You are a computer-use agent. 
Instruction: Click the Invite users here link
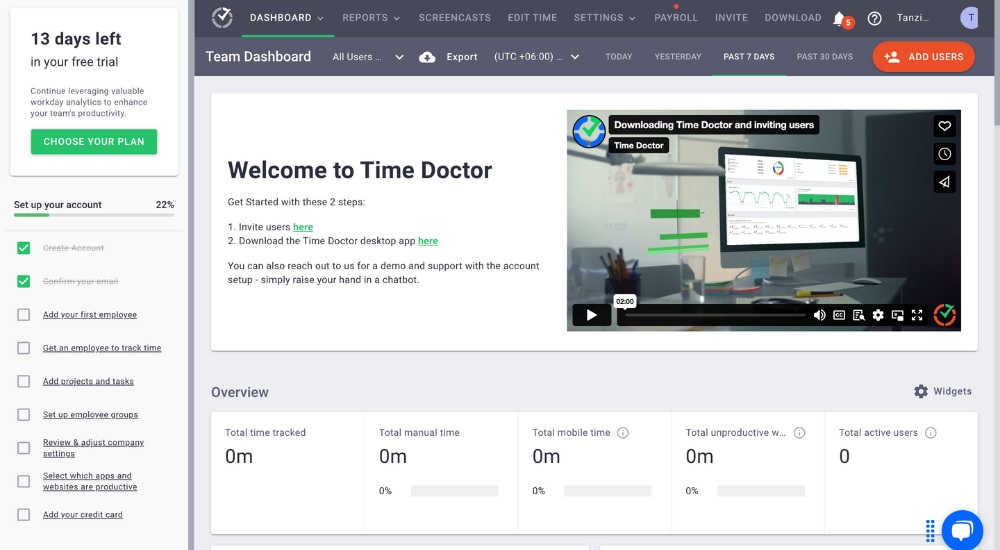pyautogui.click(x=303, y=227)
